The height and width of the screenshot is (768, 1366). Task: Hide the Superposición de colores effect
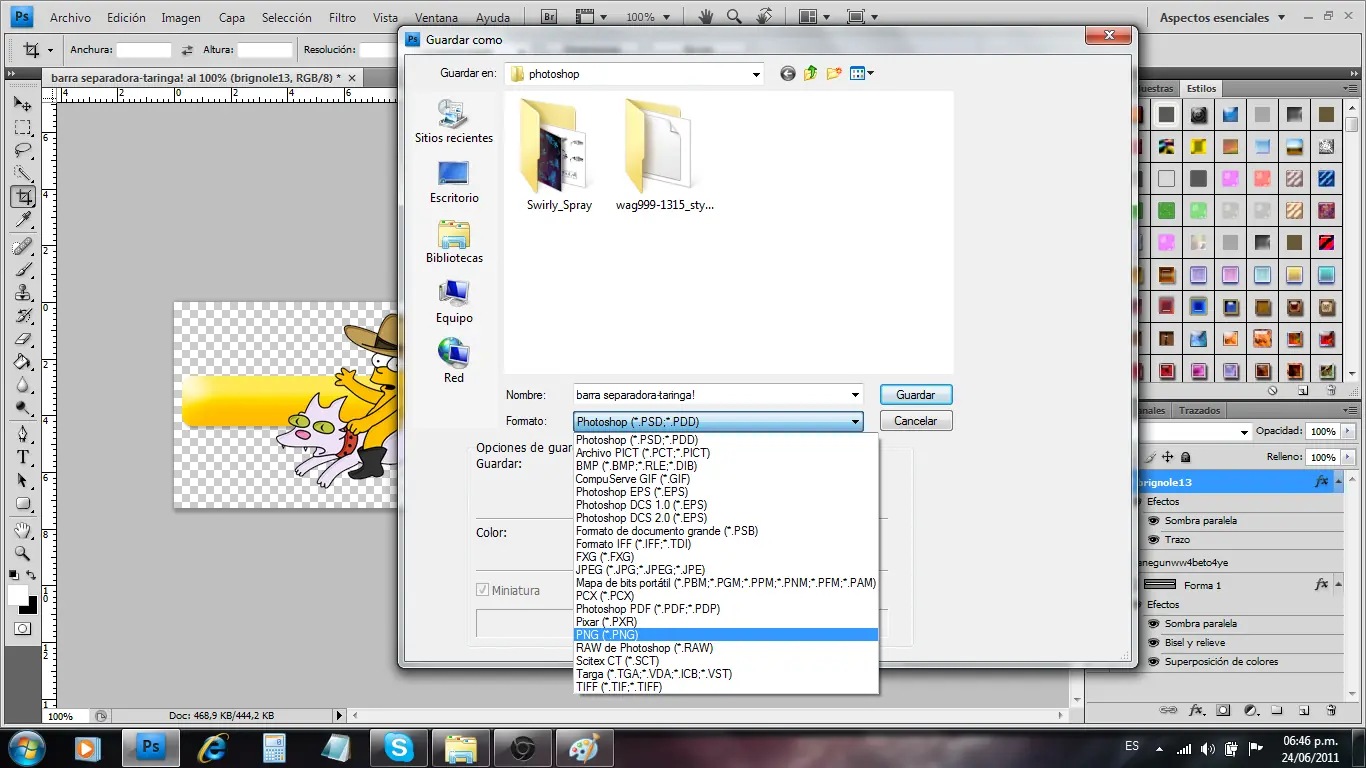tap(1154, 662)
